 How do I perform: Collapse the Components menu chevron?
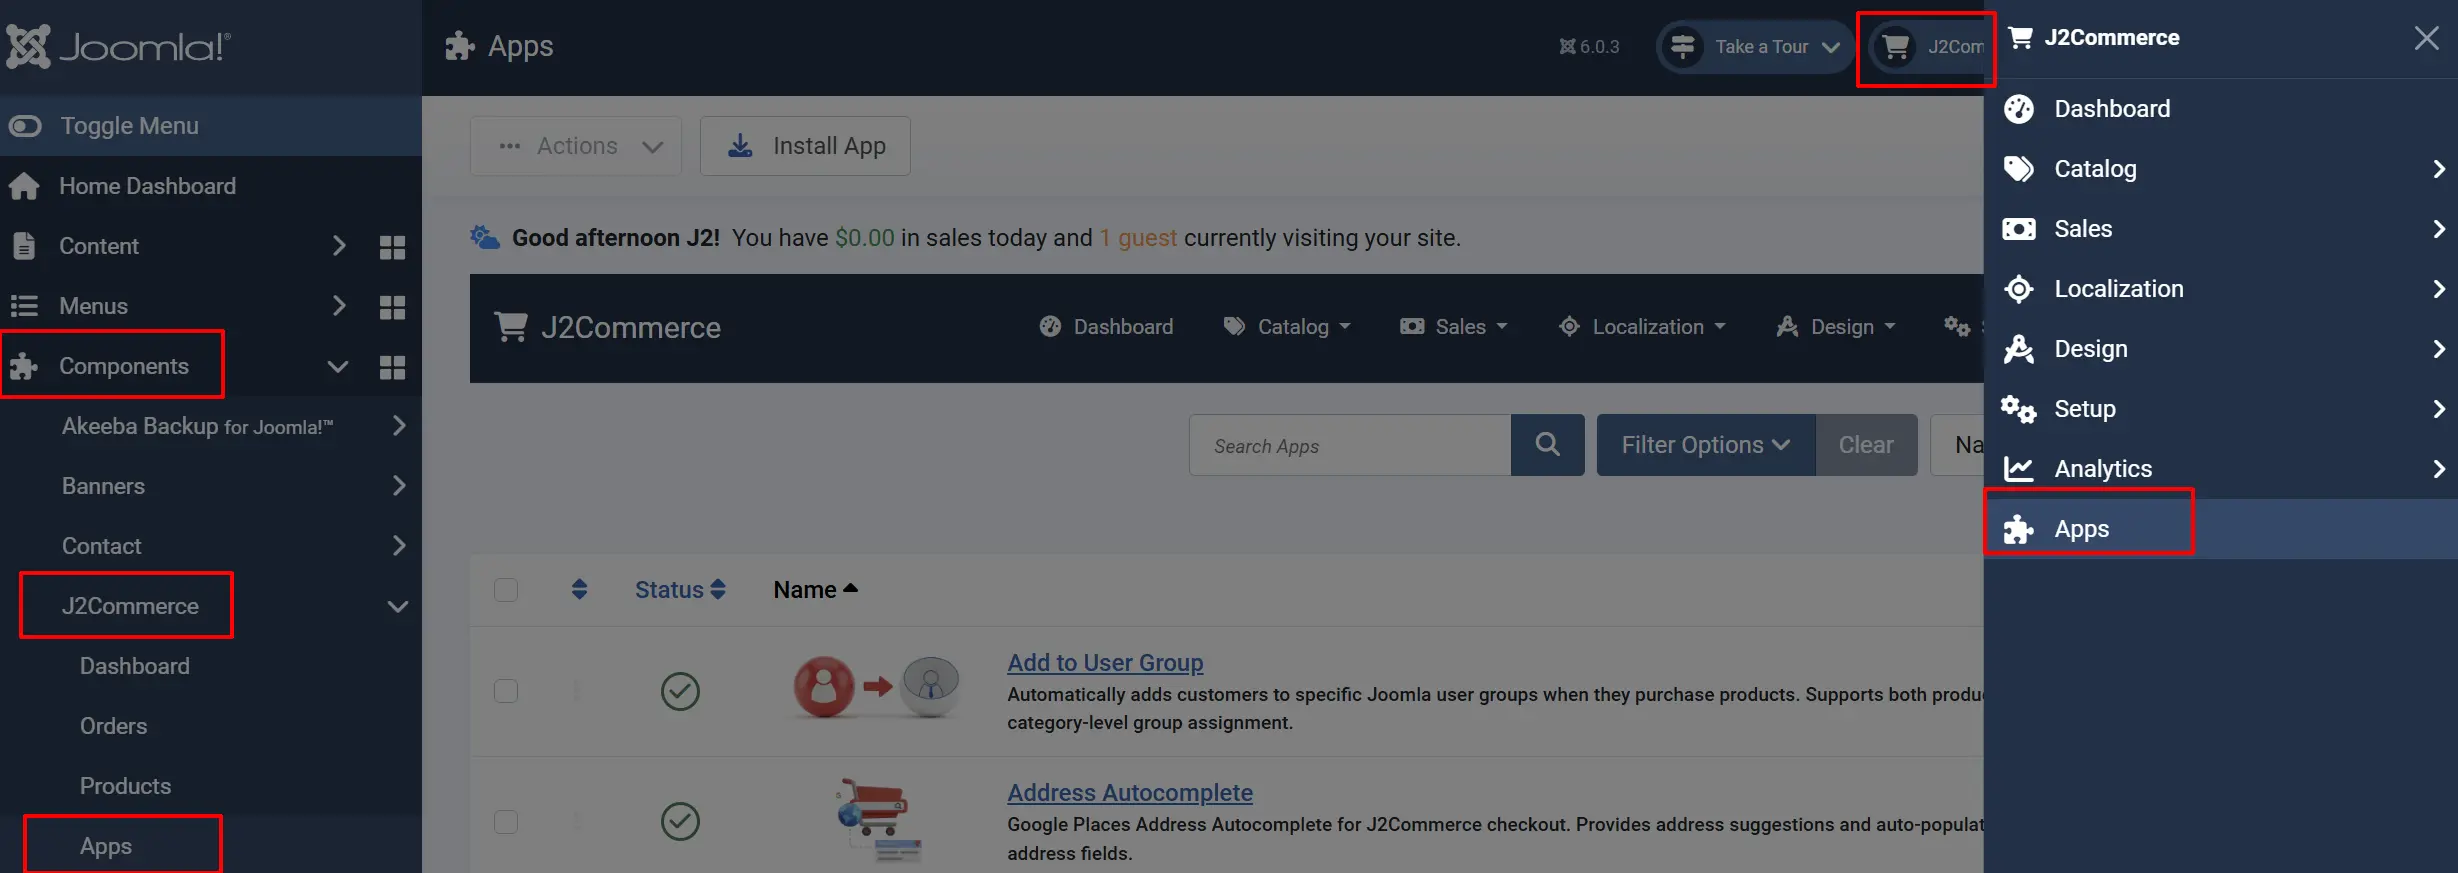(338, 367)
